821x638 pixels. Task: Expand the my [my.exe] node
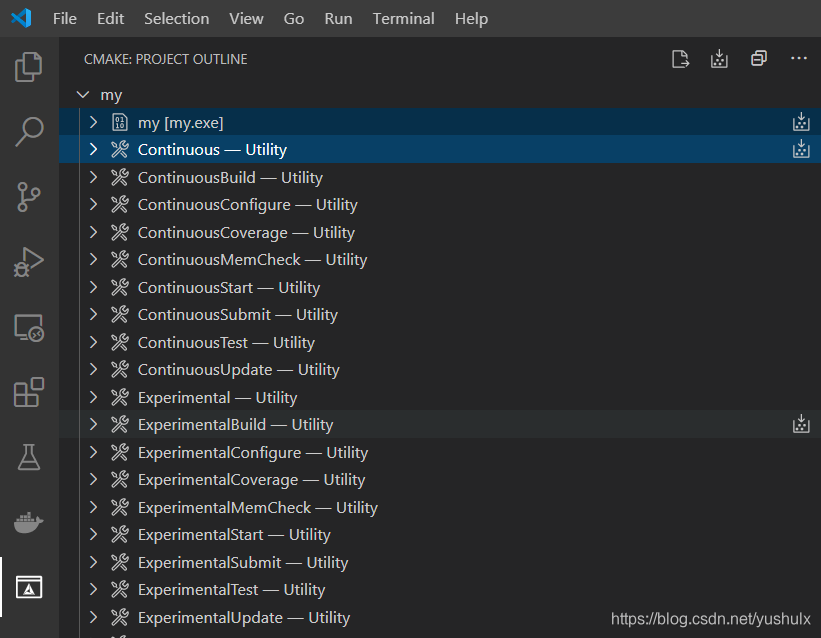pyautogui.click(x=93, y=123)
